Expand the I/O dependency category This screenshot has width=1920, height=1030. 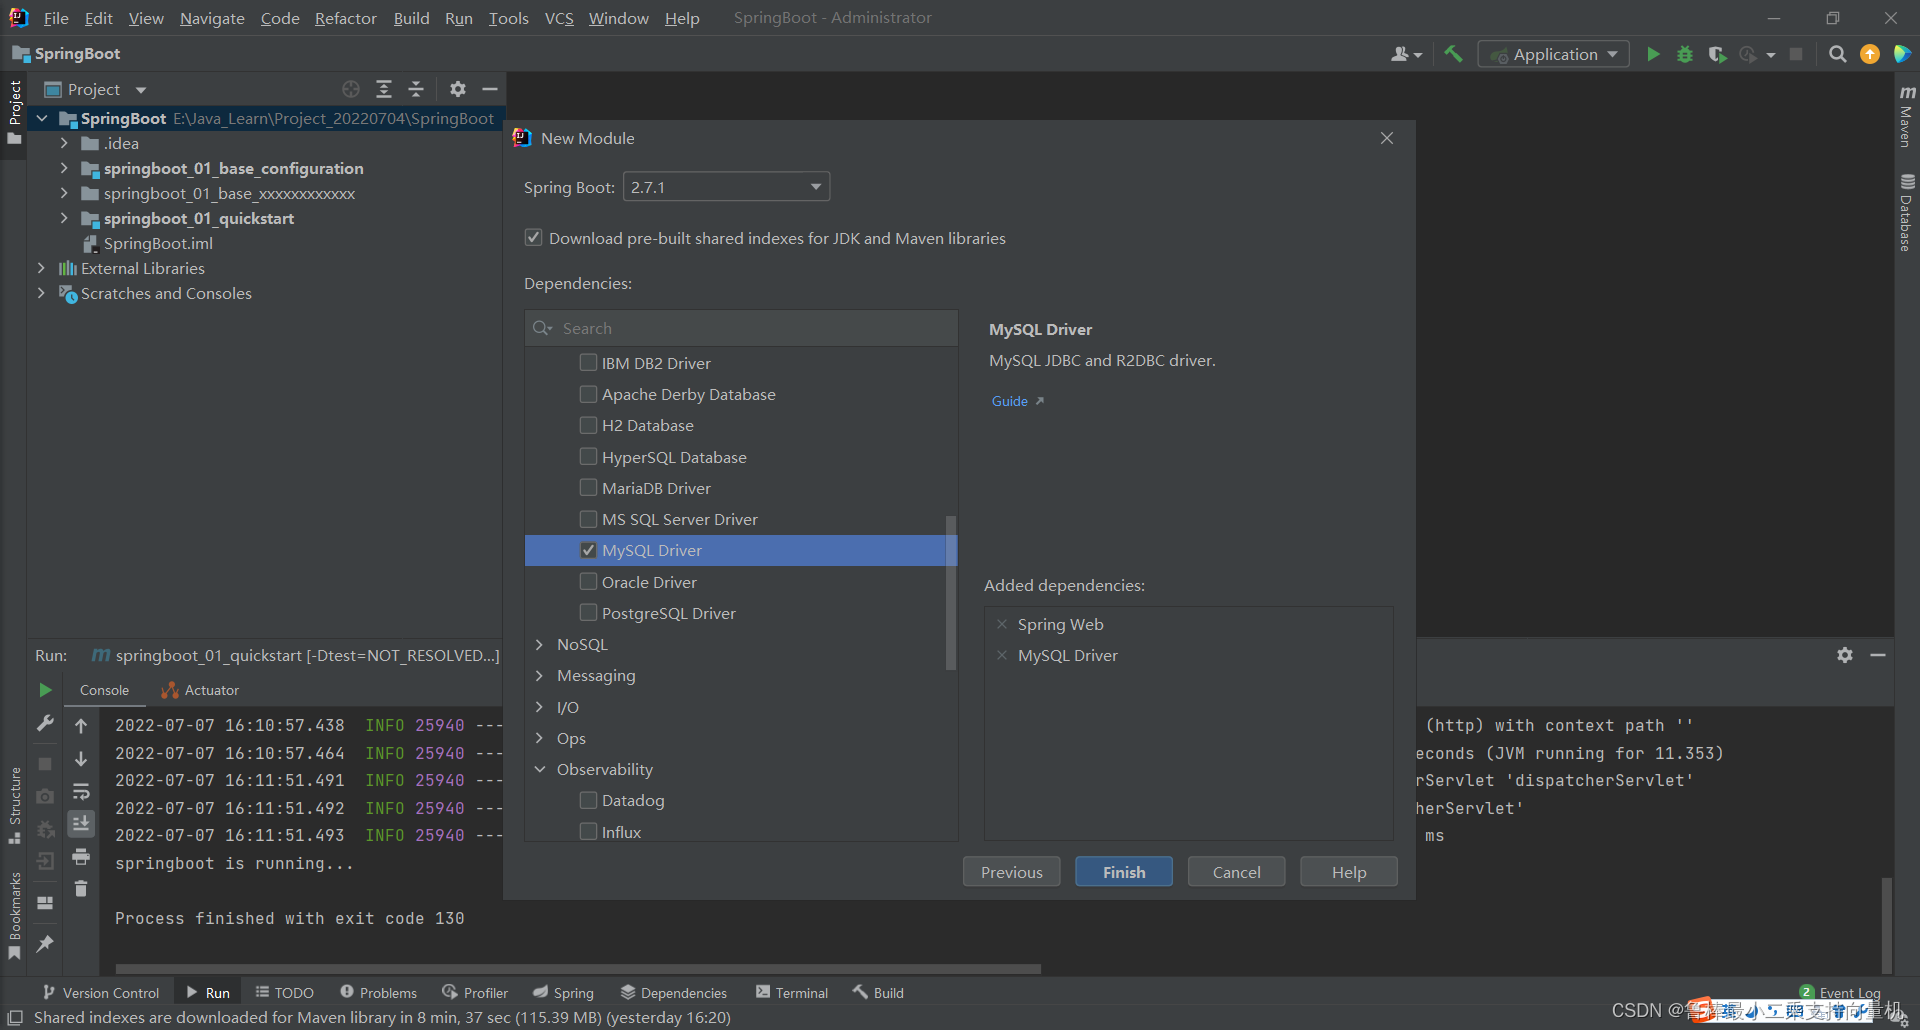click(539, 707)
